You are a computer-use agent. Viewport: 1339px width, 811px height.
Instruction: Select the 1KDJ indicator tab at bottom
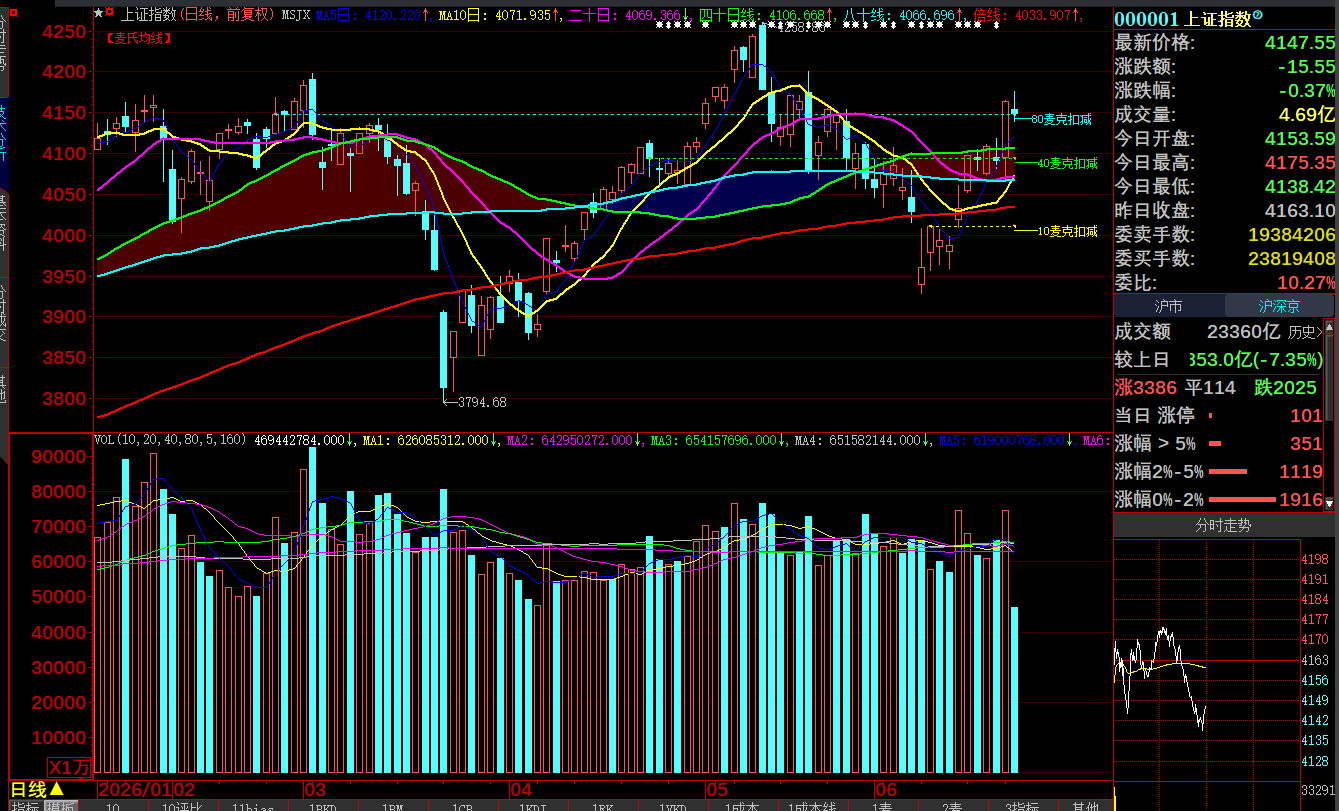coord(535,806)
